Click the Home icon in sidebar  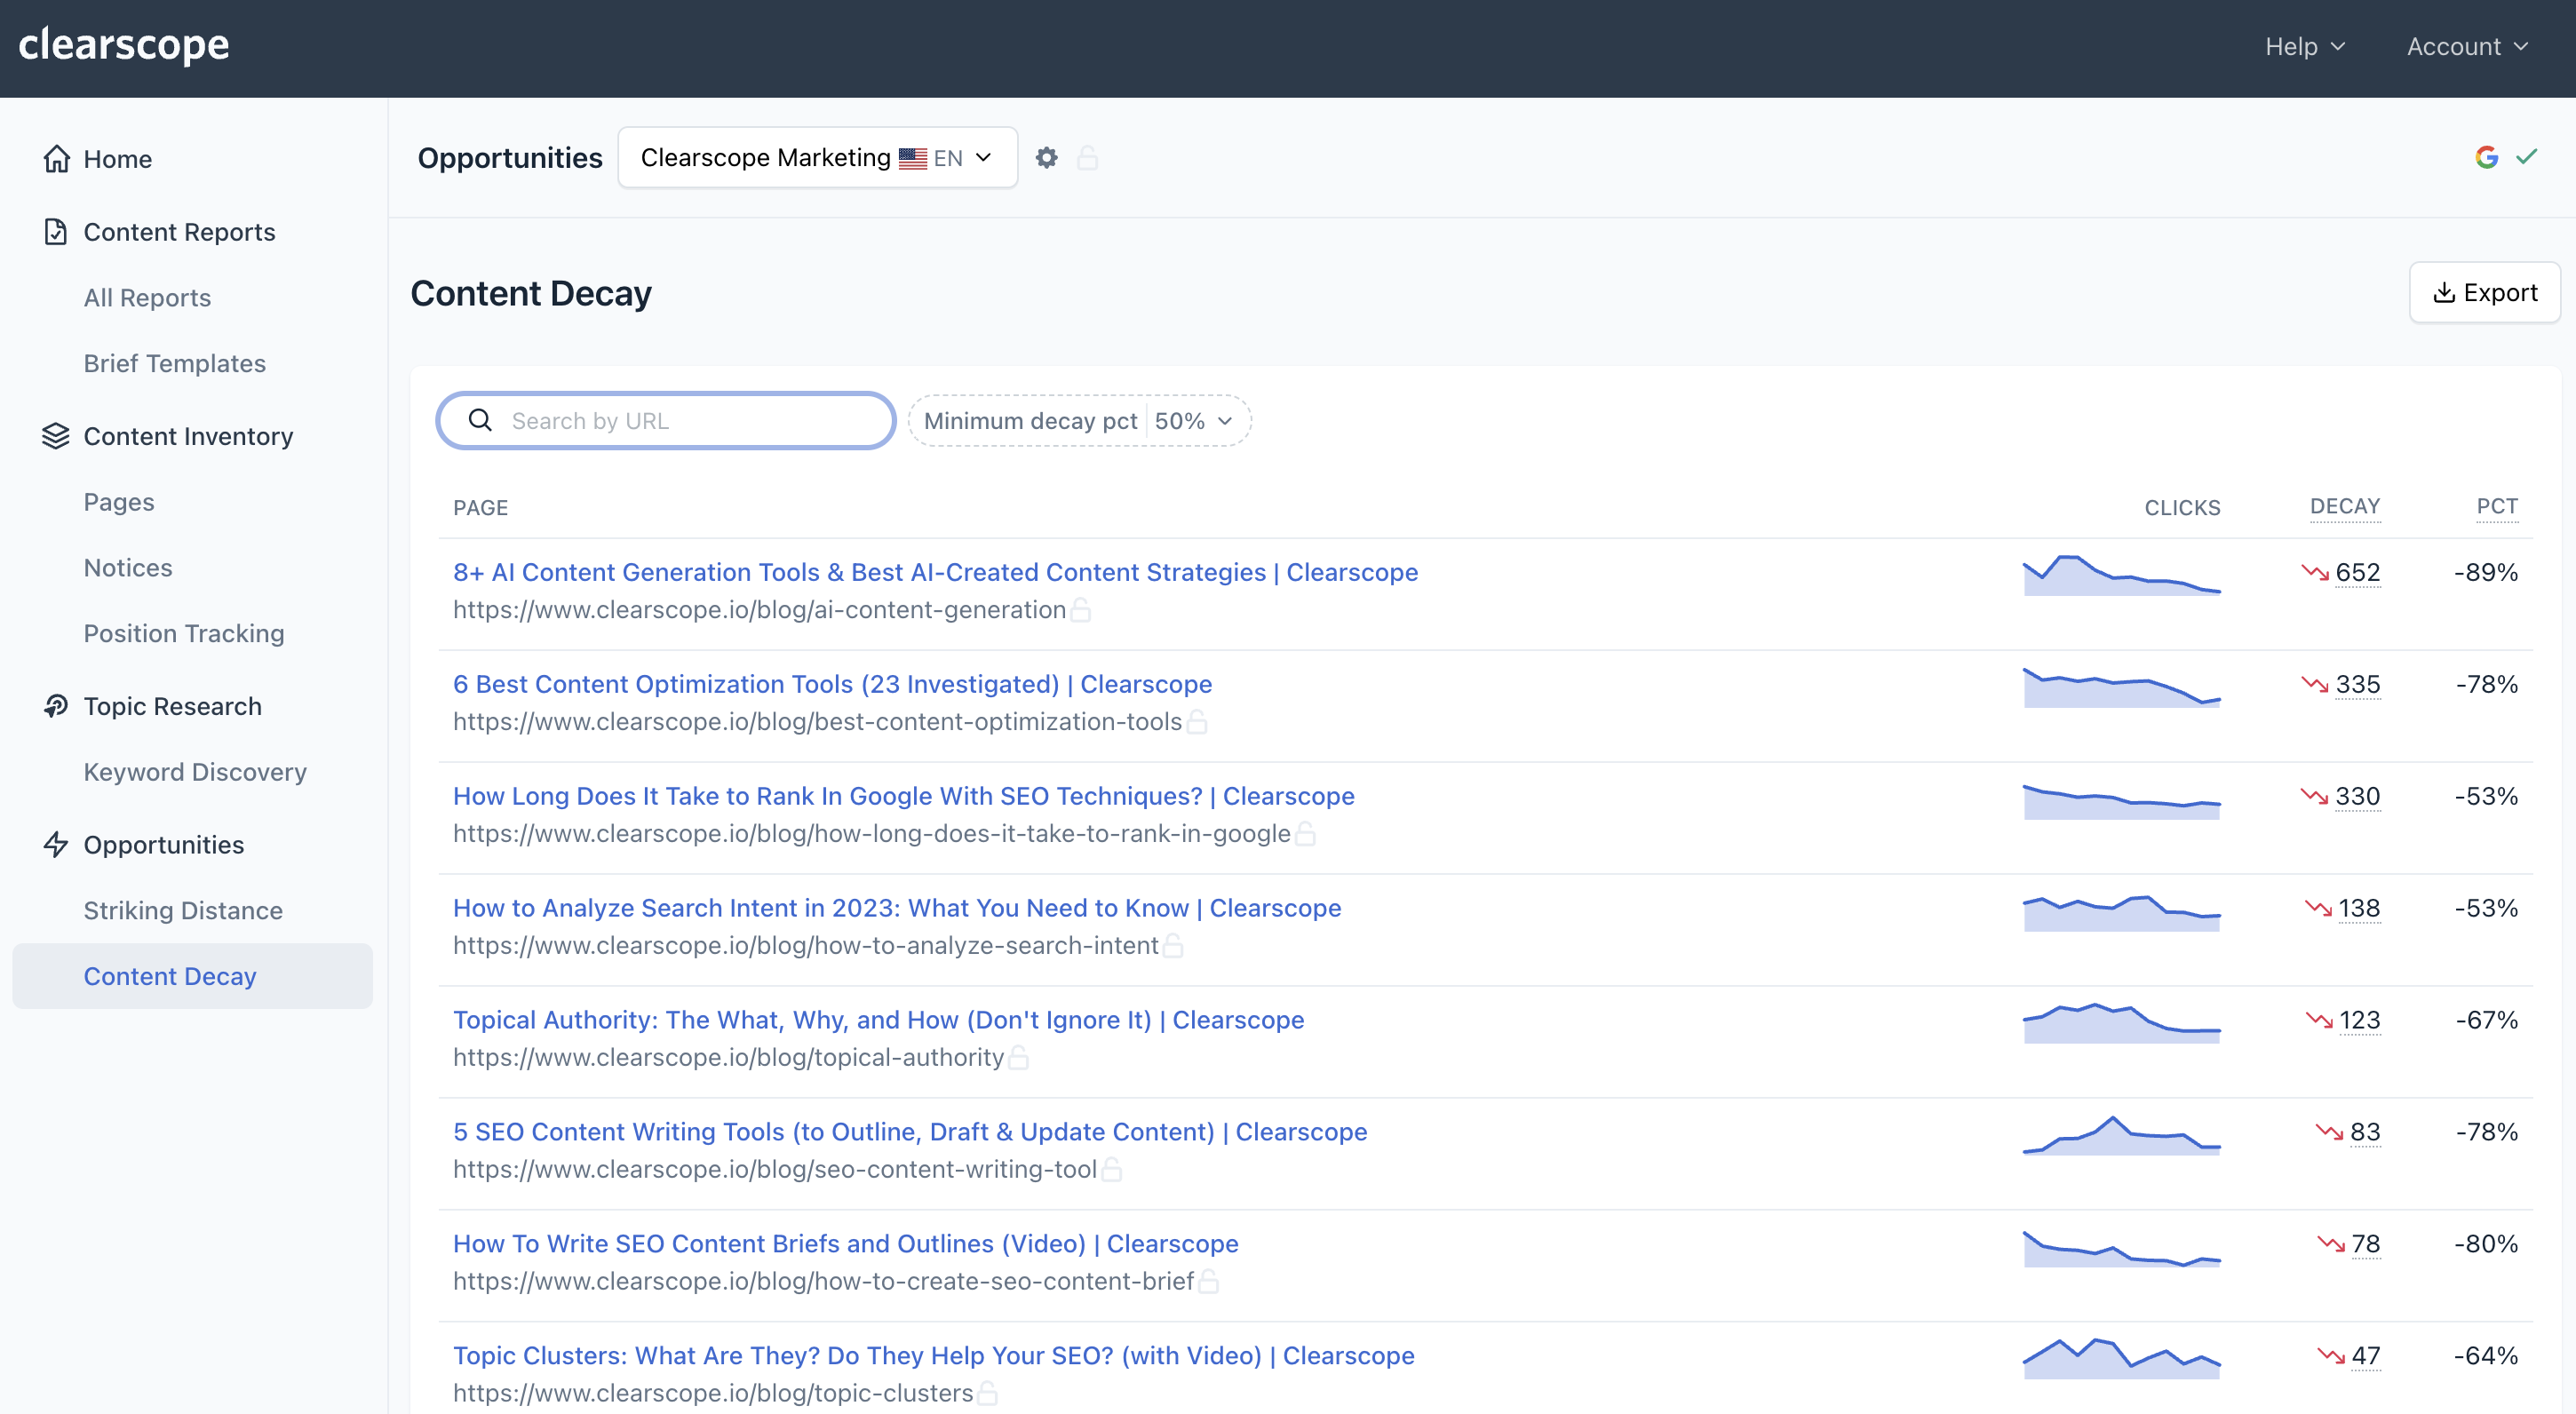pyautogui.click(x=56, y=158)
